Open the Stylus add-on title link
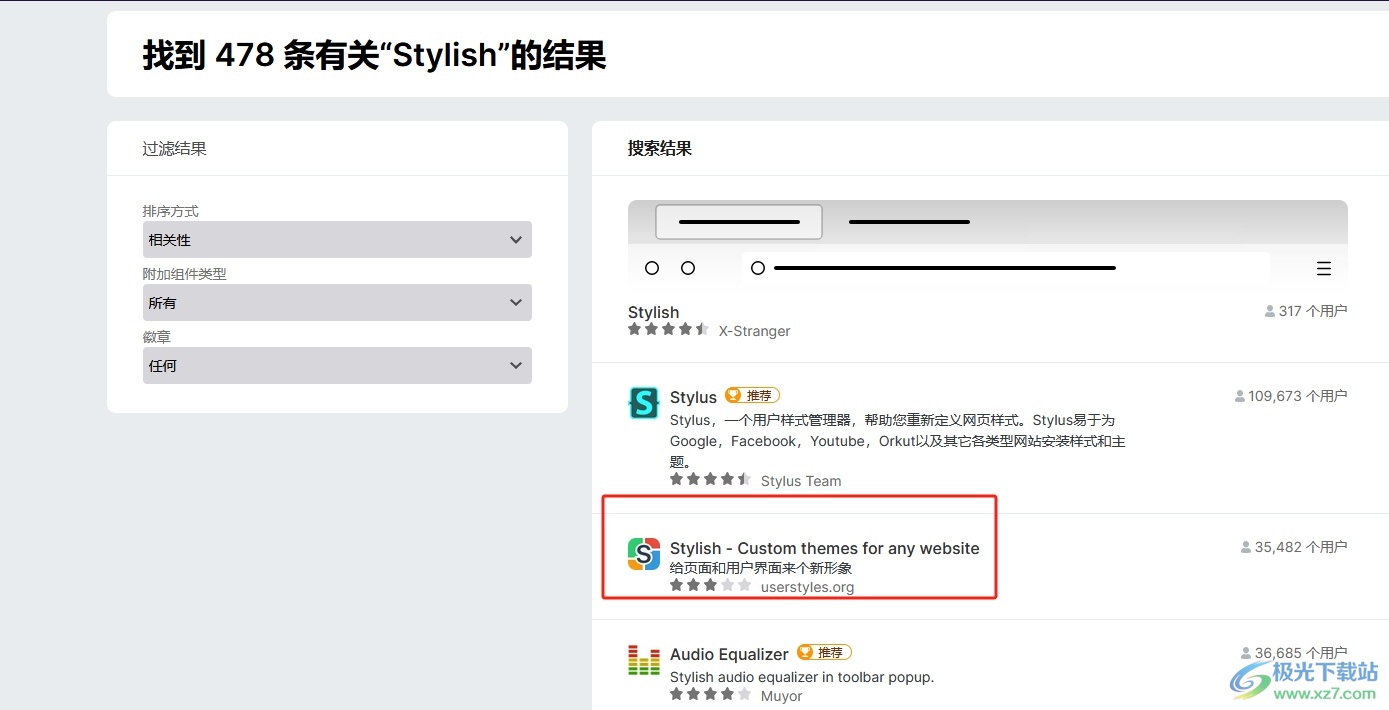 [693, 397]
